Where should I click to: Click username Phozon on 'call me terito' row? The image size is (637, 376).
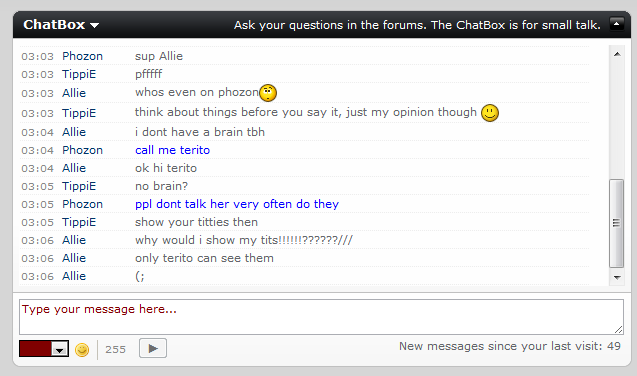point(82,150)
